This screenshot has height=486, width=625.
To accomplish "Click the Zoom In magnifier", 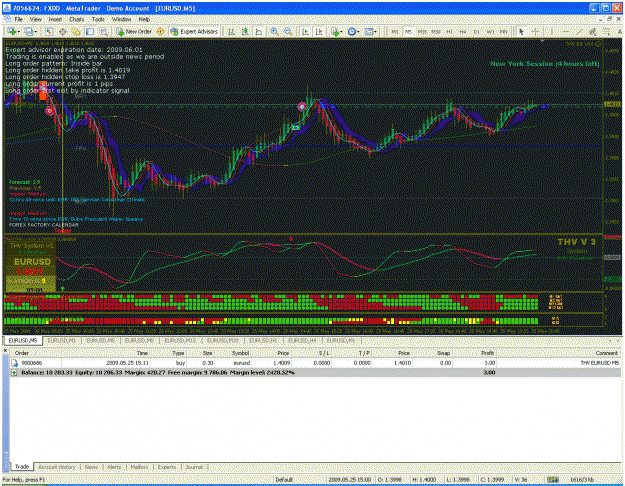I will (x=274, y=31).
